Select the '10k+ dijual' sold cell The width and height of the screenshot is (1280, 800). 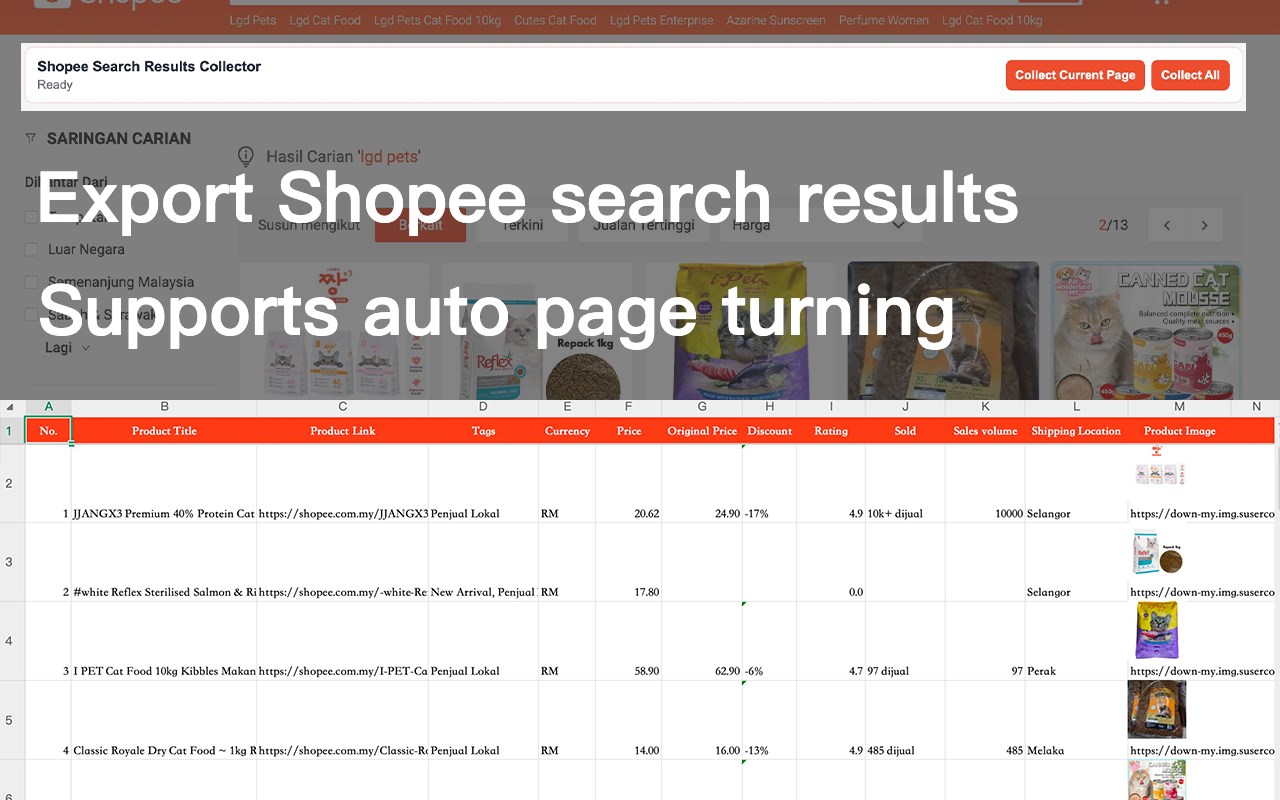(x=905, y=484)
